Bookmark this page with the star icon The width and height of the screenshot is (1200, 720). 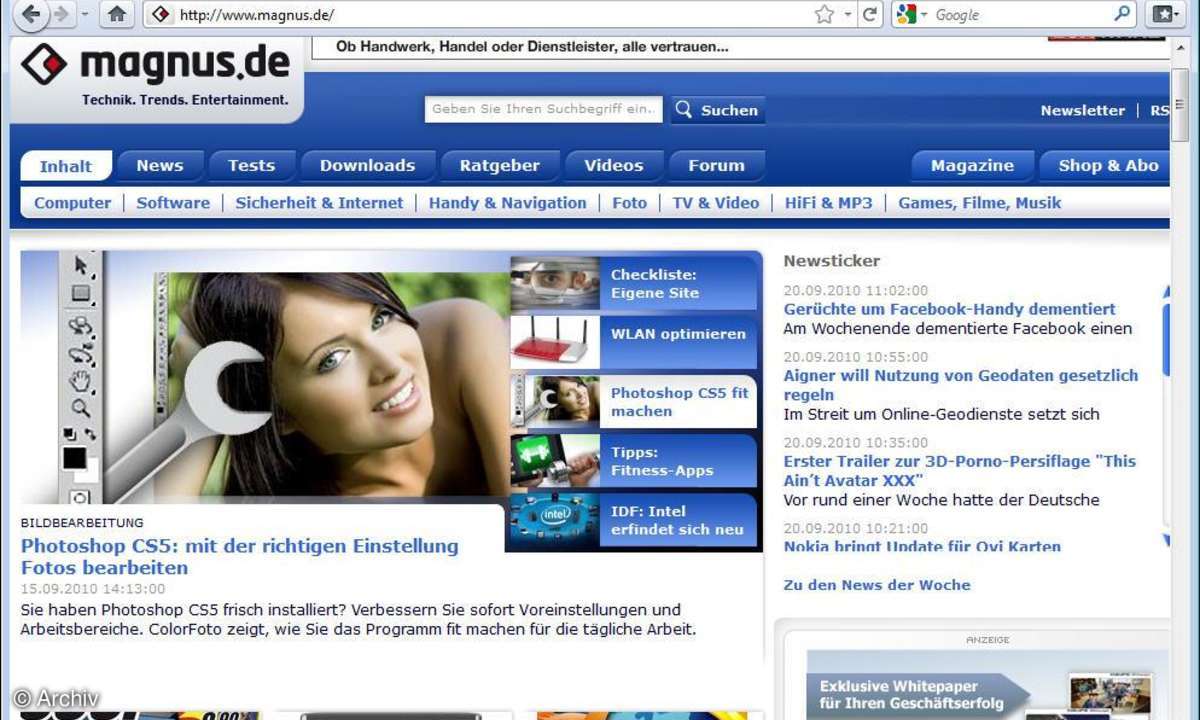pos(824,15)
